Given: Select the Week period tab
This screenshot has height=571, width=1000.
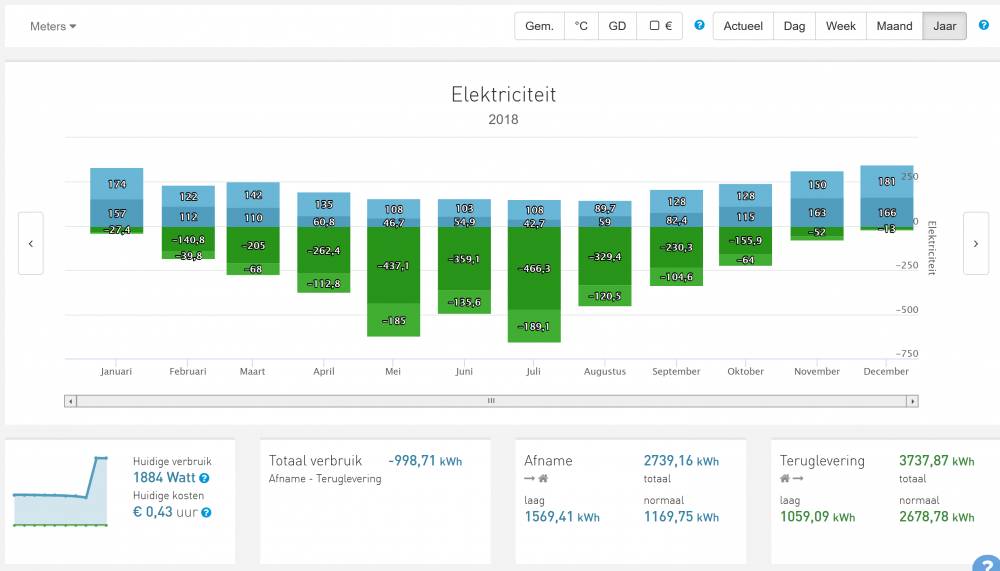Looking at the screenshot, I should coord(840,26).
